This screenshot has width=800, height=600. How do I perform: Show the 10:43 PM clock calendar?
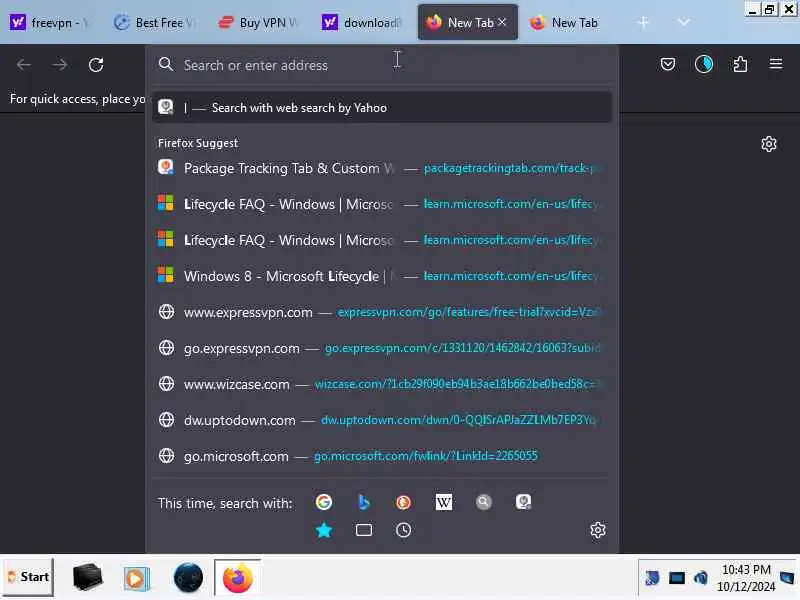[x=745, y=578]
